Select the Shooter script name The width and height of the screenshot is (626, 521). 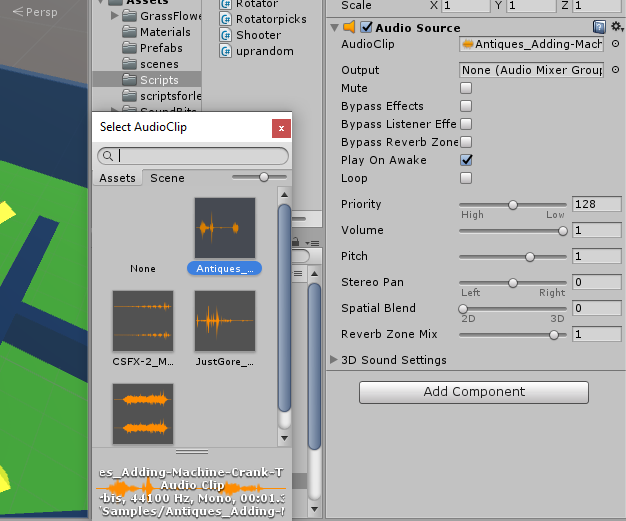259,35
